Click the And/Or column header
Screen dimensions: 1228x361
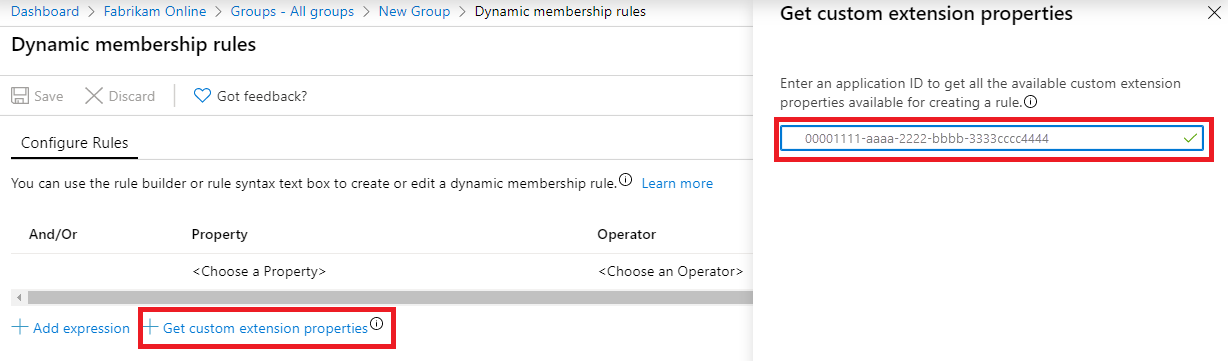pyautogui.click(x=54, y=234)
